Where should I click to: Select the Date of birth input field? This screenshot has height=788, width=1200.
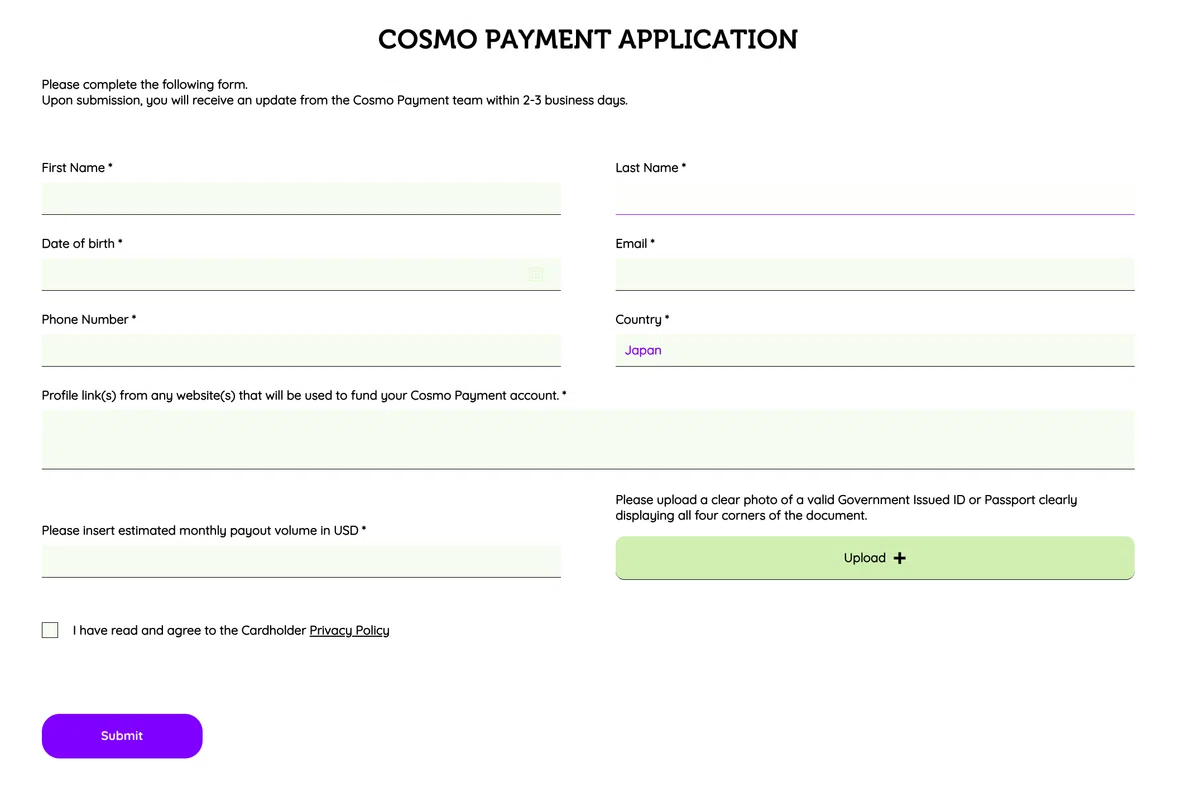point(301,274)
